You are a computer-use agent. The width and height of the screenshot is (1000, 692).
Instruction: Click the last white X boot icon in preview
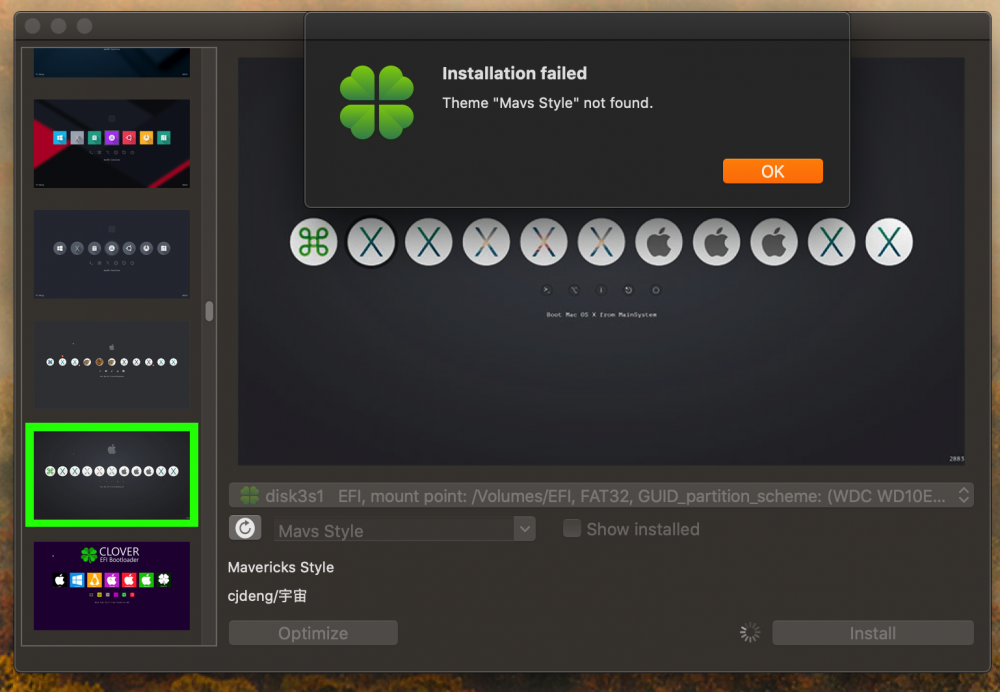[888, 242]
